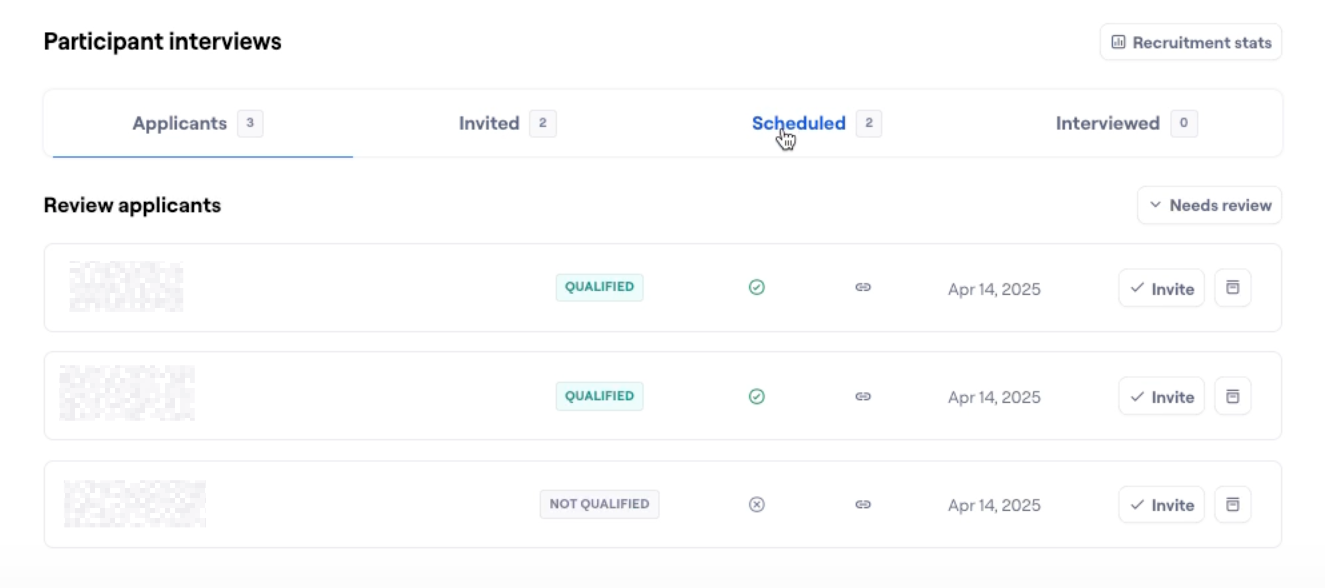The width and height of the screenshot is (1325, 588).
Task: Open the Recruitment stats button
Action: pyautogui.click(x=1191, y=42)
